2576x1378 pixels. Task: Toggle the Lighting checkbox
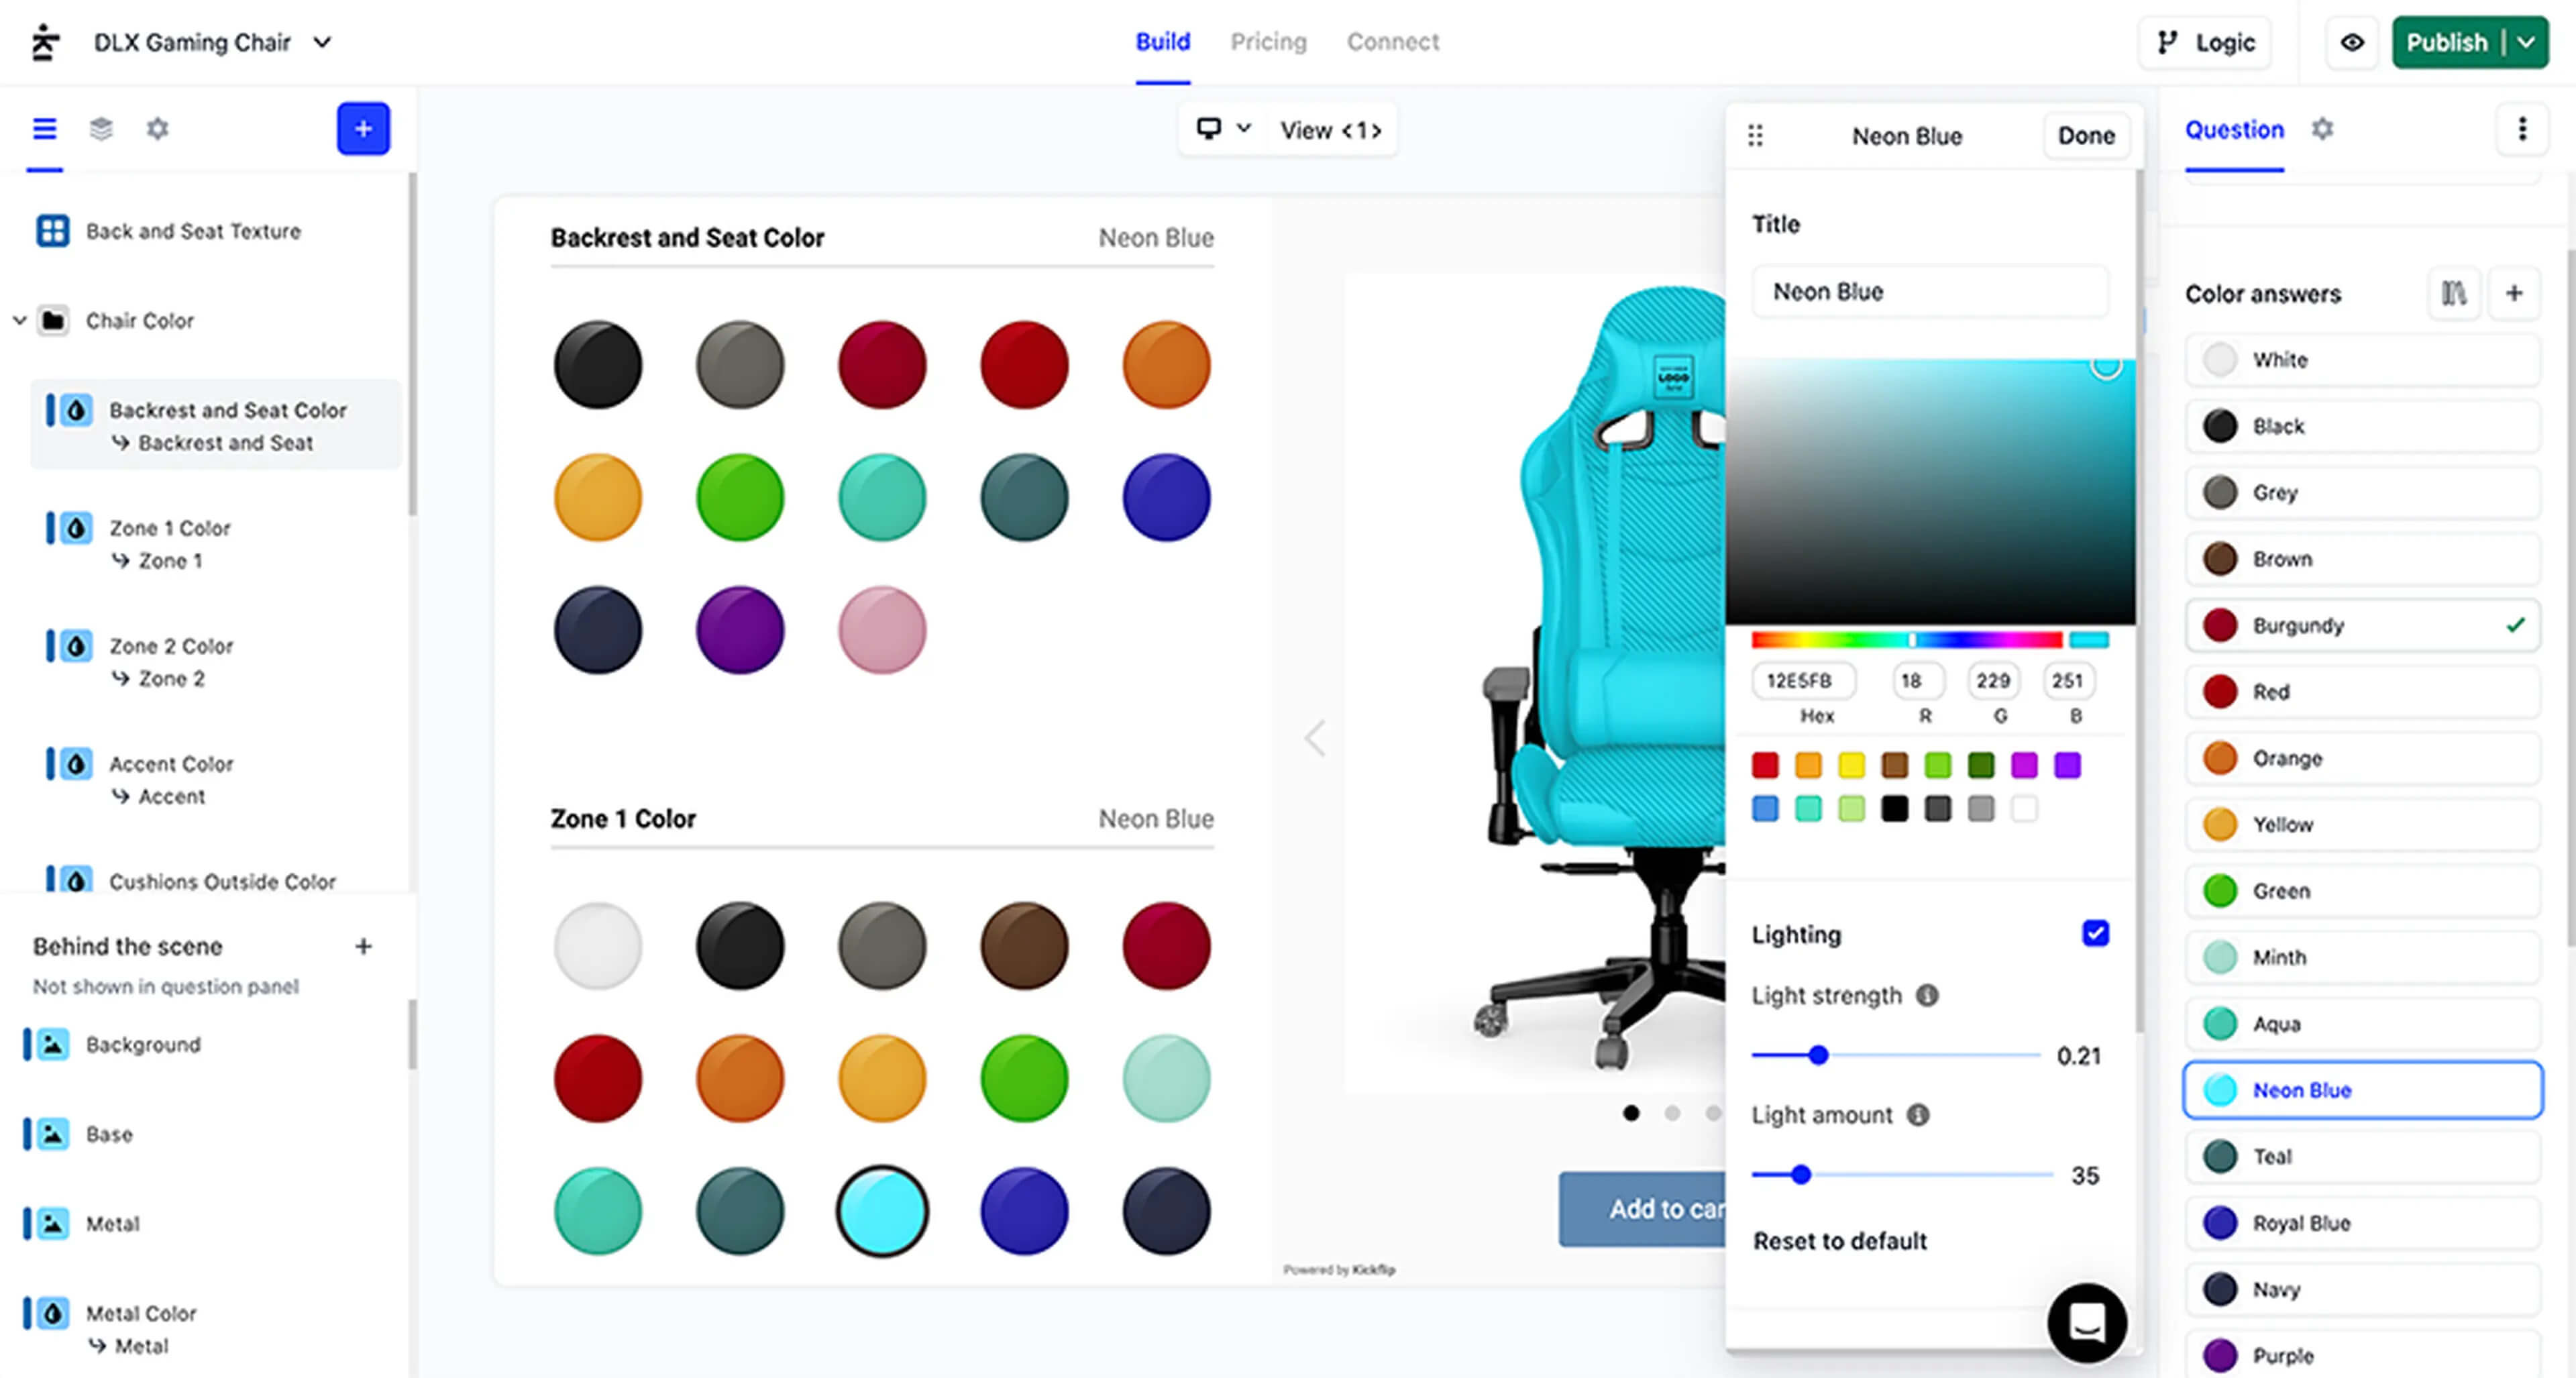point(2095,933)
